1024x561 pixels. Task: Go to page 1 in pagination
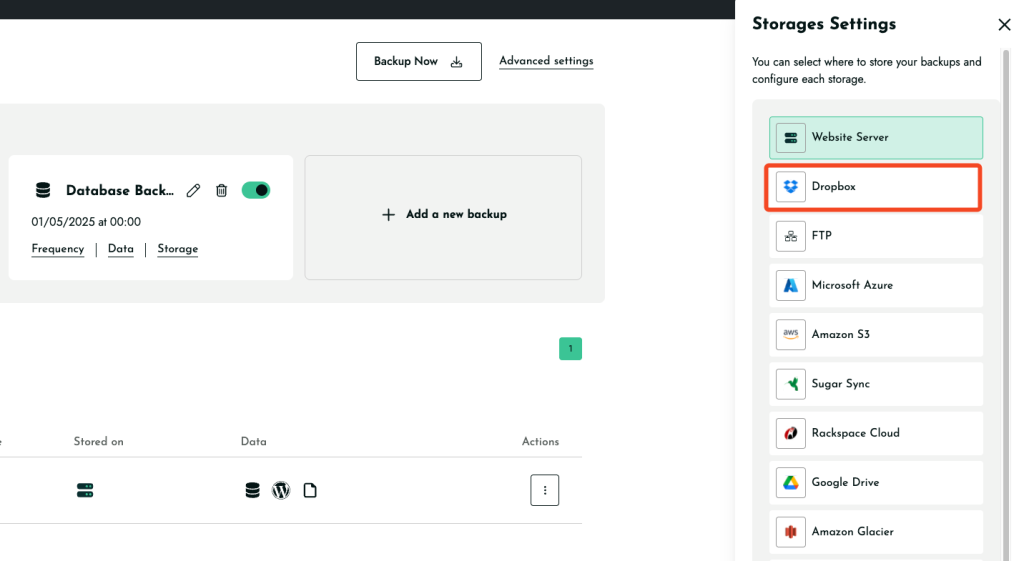pyautogui.click(x=570, y=349)
